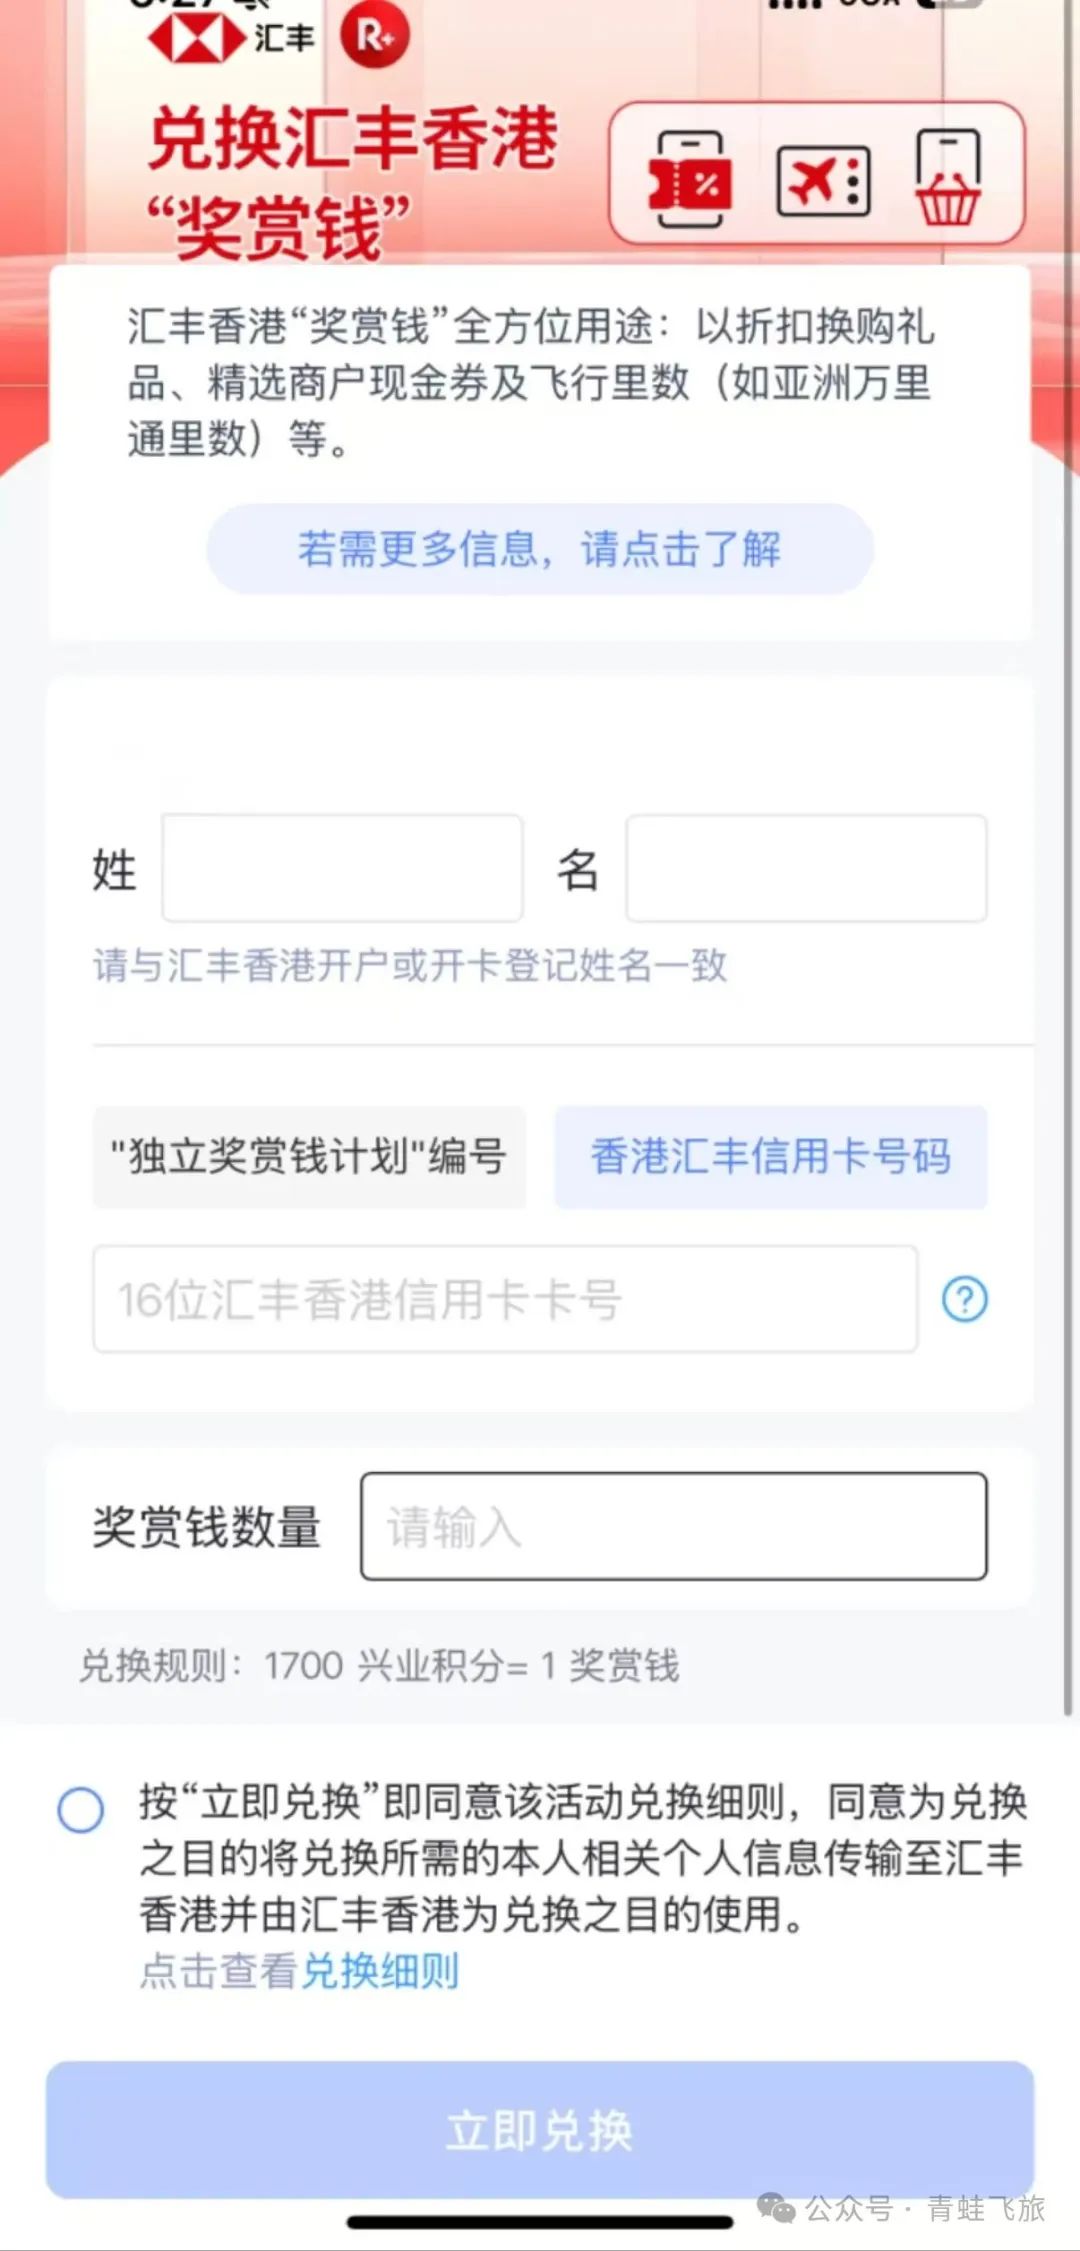Focus the 姓 surname input box
1080x2251 pixels.
click(342, 868)
